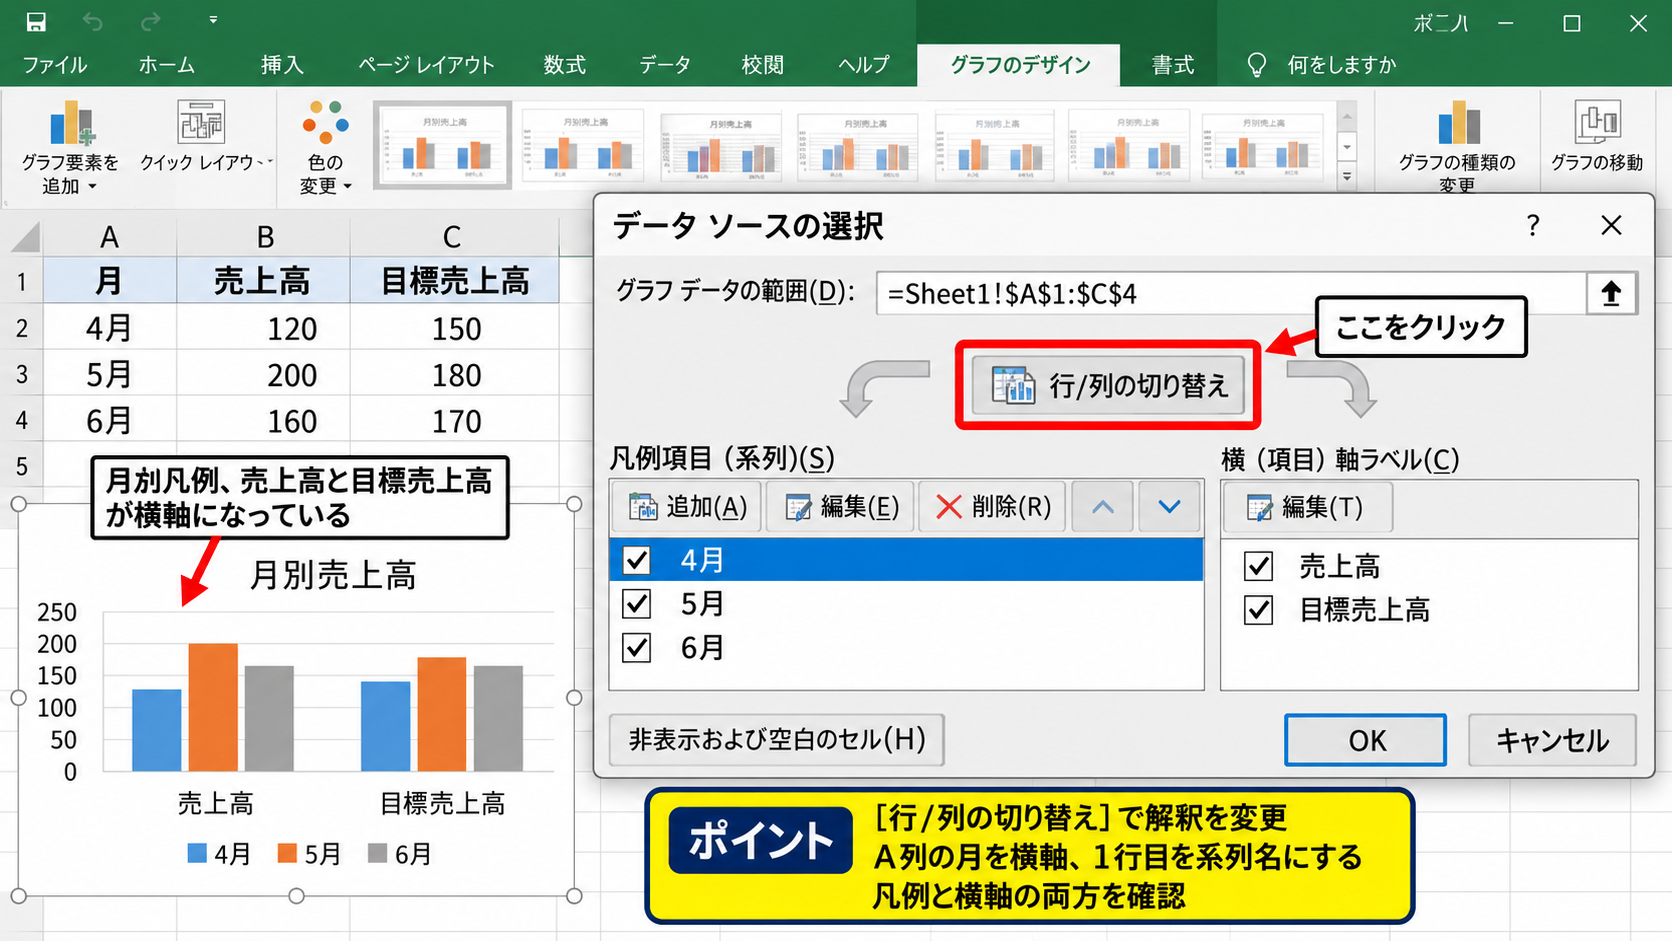The image size is (1672, 941).
Task: Select the third chart style thumbnail
Action: tap(720, 145)
